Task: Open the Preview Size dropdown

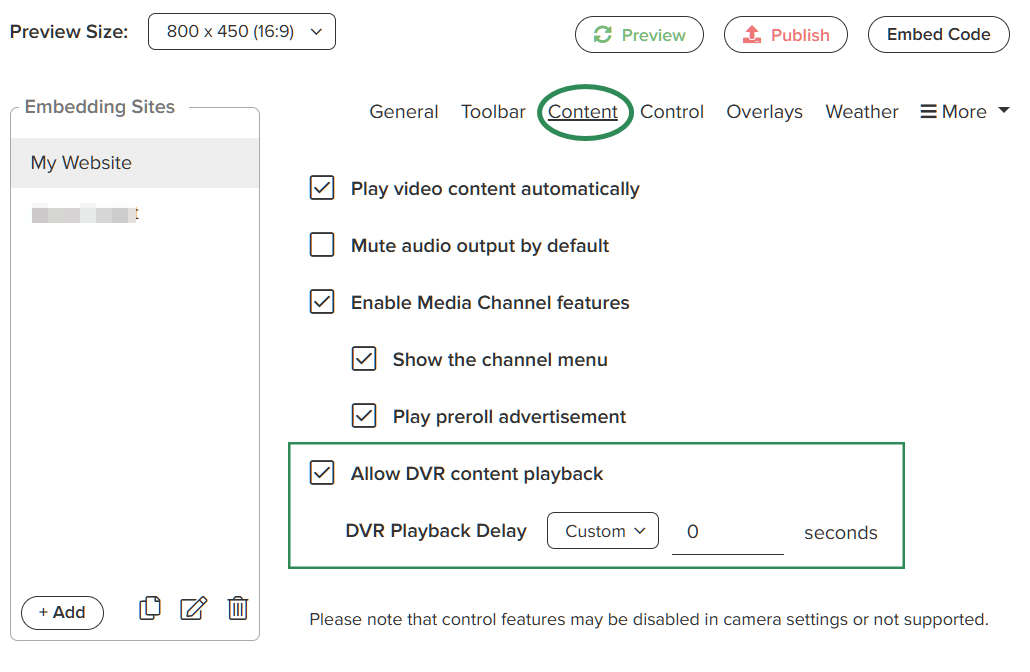Action: pos(241,31)
